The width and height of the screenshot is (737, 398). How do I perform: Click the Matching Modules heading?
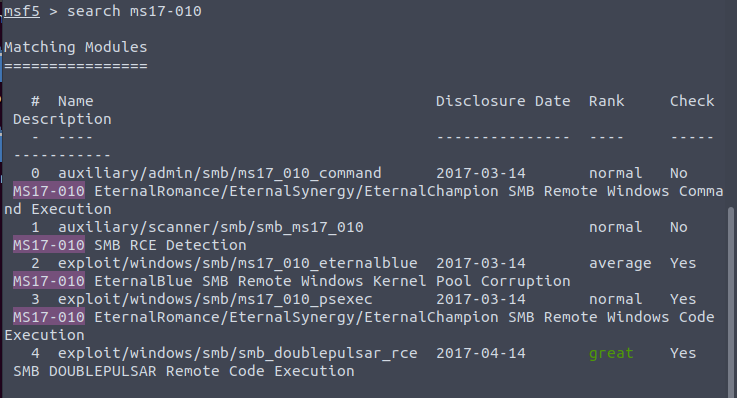[76, 47]
